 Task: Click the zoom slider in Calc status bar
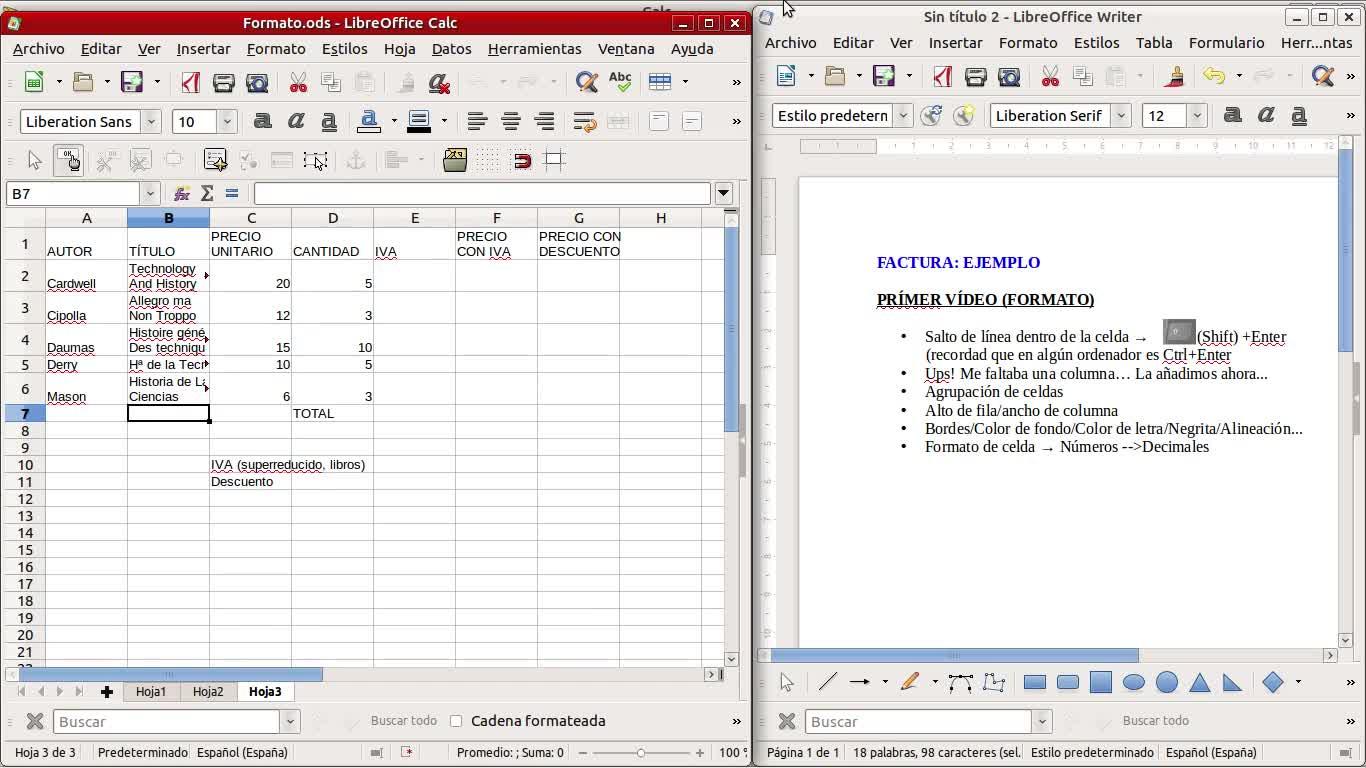[x=641, y=753]
